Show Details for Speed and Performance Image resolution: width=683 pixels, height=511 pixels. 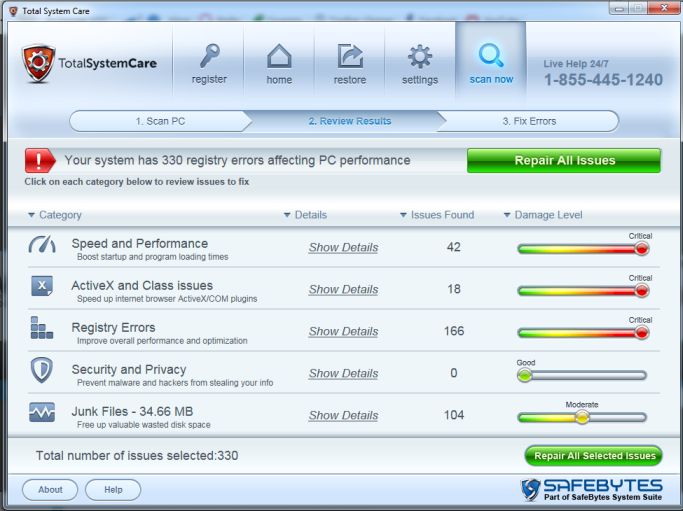pyautogui.click(x=343, y=247)
